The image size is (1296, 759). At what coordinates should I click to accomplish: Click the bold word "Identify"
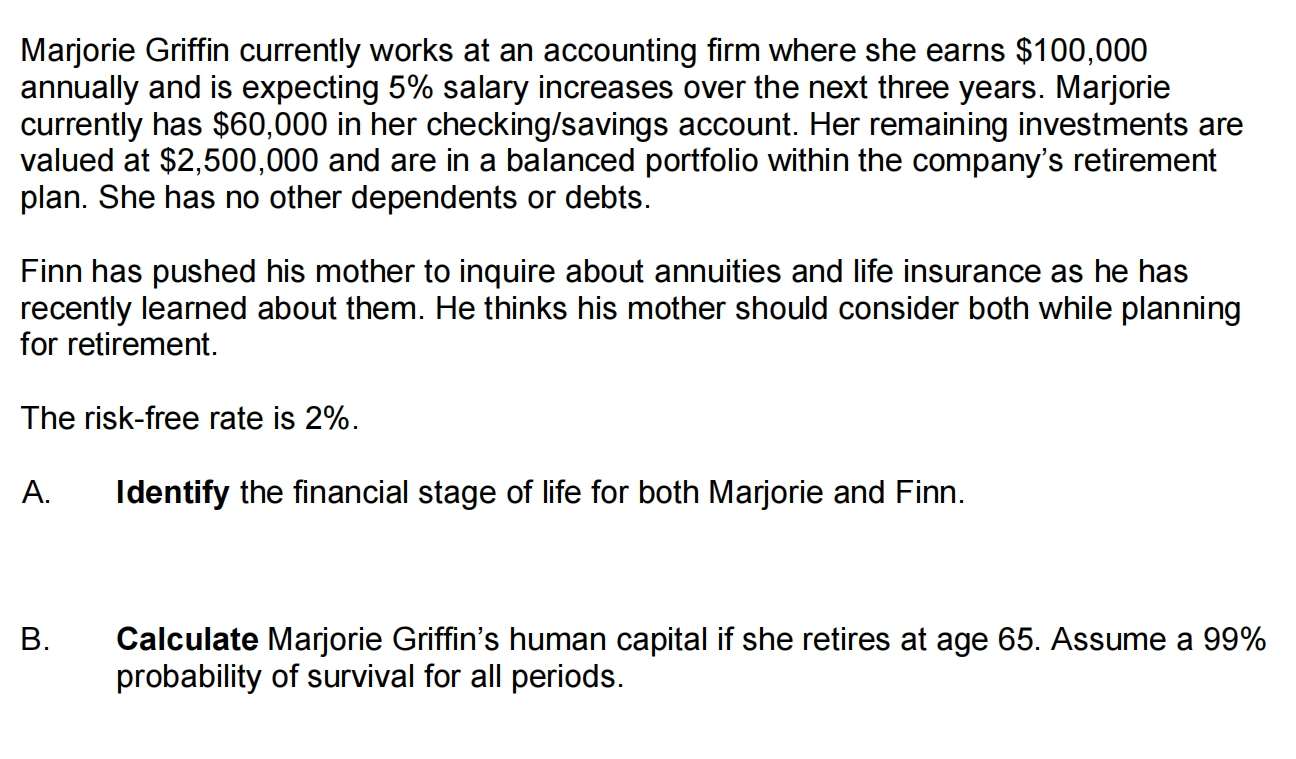[173, 493]
